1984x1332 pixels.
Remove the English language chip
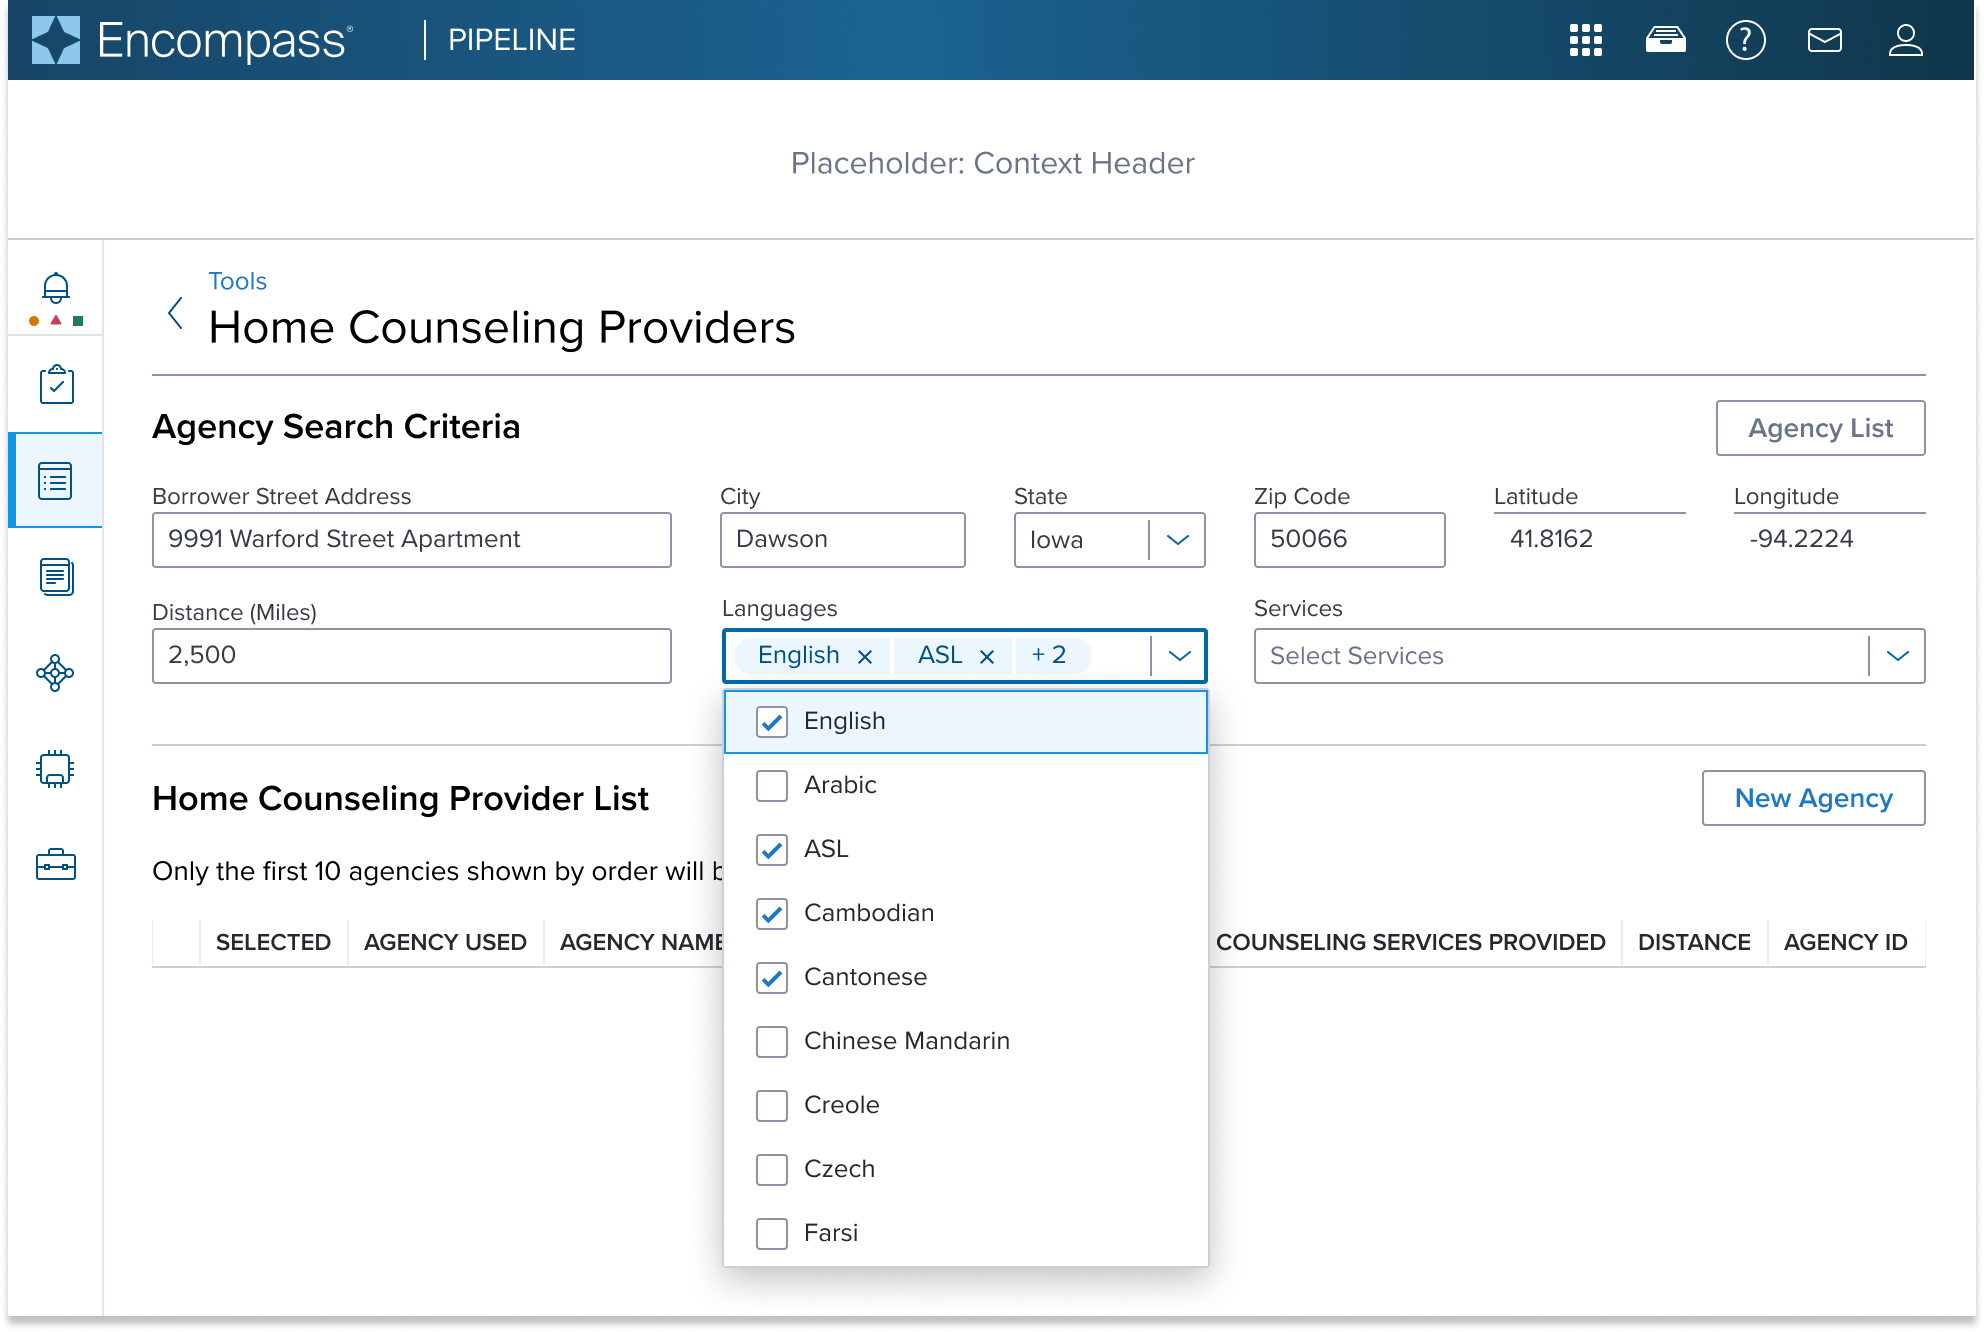tap(865, 657)
